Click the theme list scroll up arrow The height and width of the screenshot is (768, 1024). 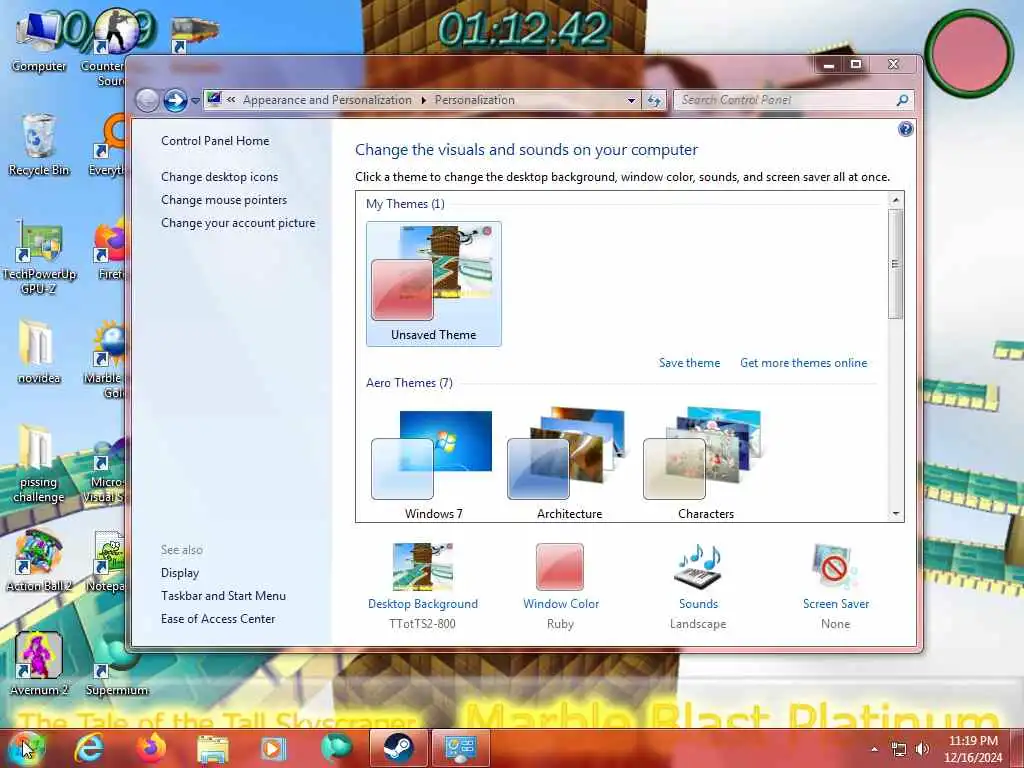(895, 199)
